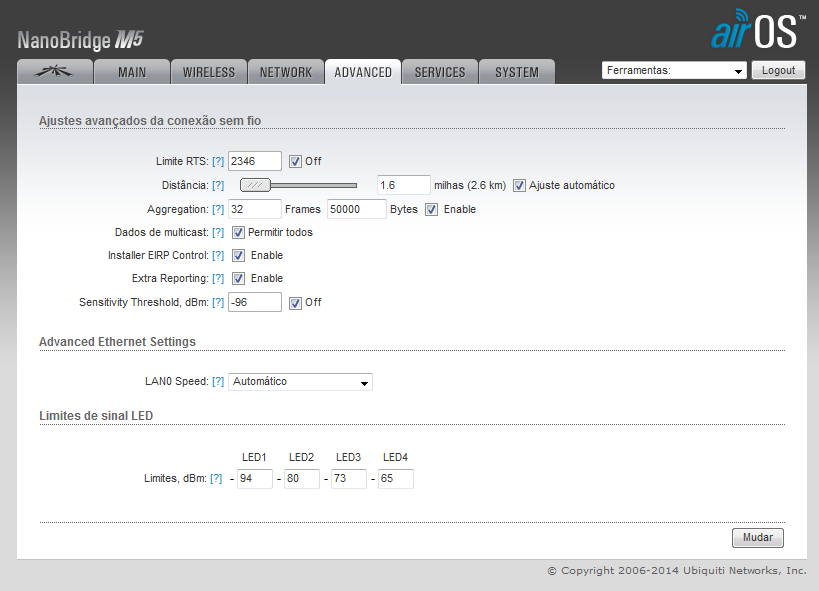Screen dimensions: 819x591
Task: Click the NanoBridge M5 title
Action: (80, 40)
